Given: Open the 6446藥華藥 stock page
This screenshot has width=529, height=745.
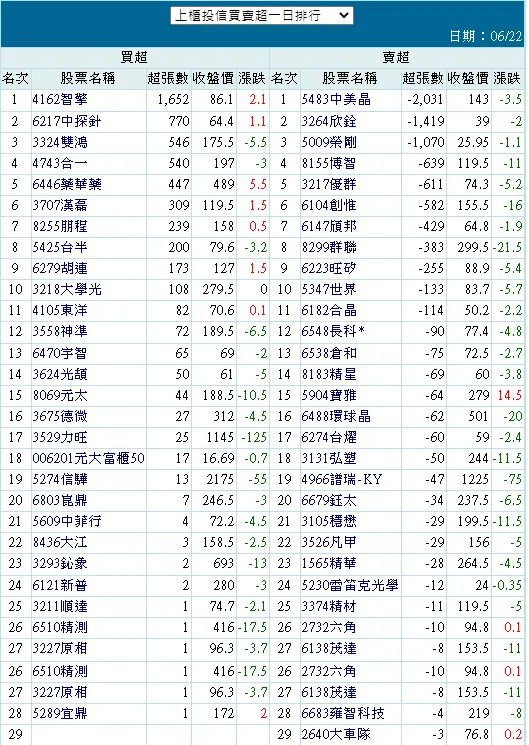Looking at the screenshot, I should [67, 184].
